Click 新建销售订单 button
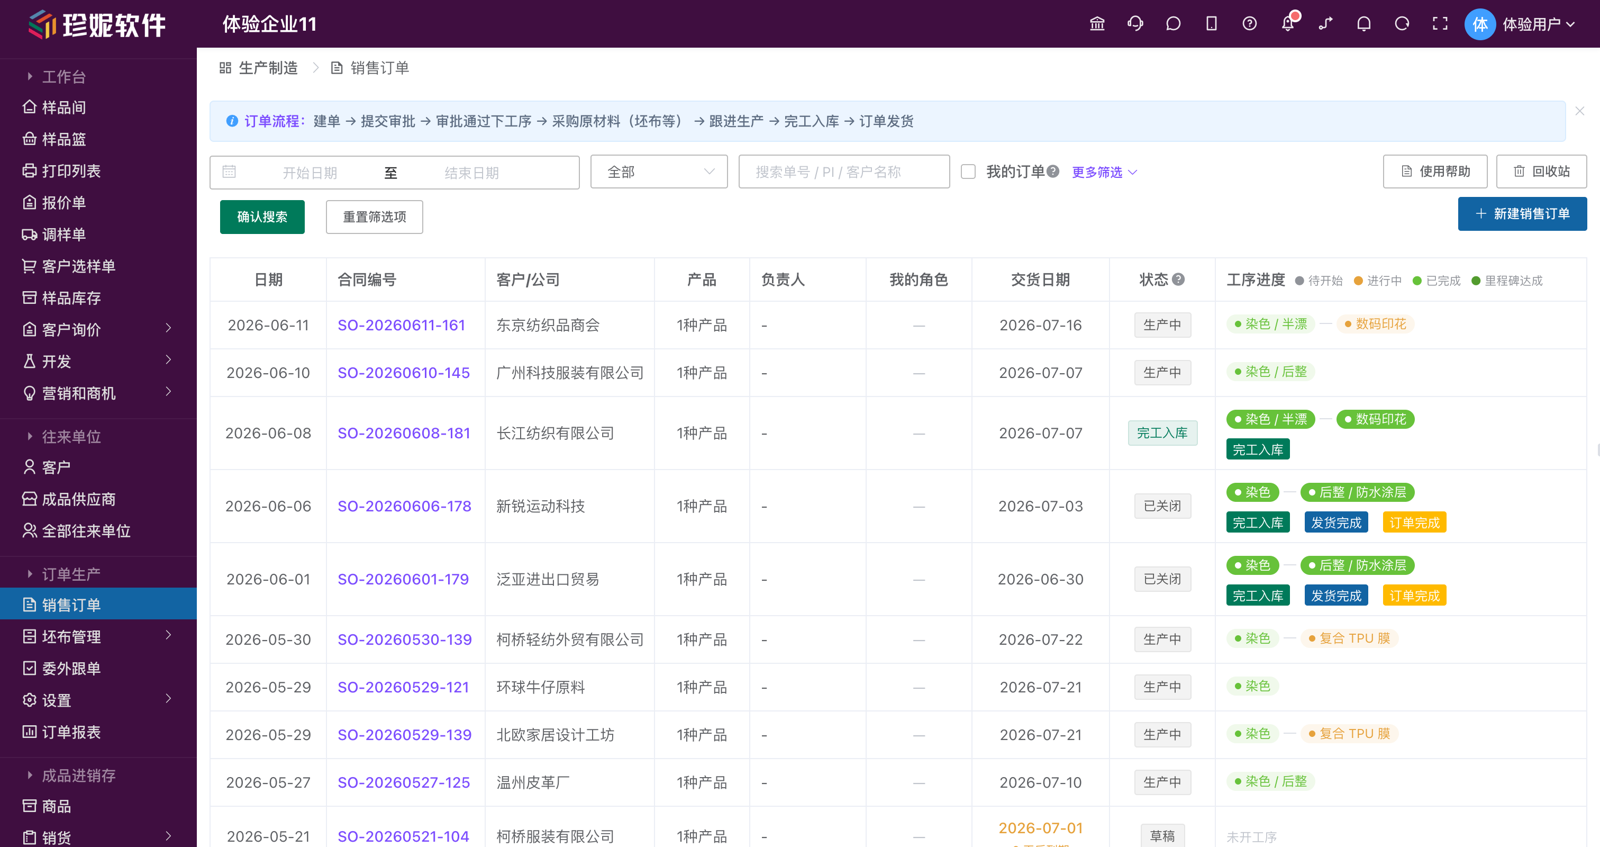The width and height of the screenshot is (1600, 847). tap(1522, 214)
